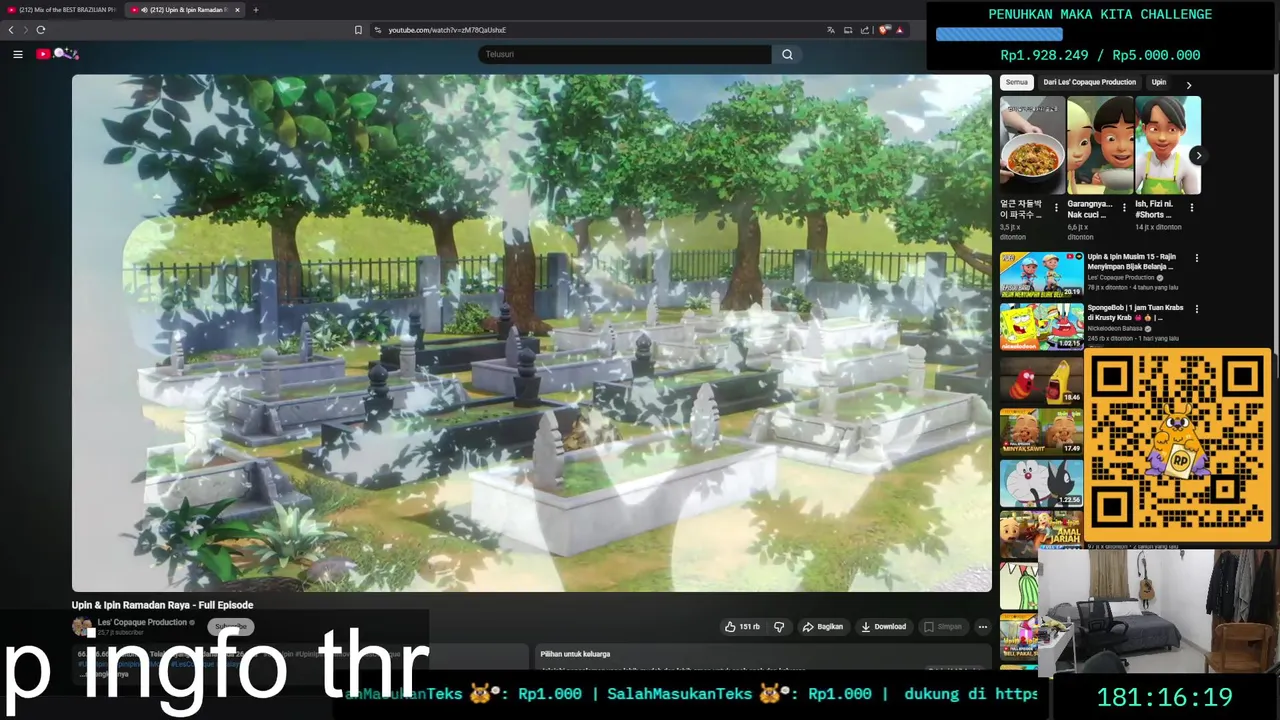The width and height of the screenshot is (1280, 720).
Task: Open the Ish, Fizi ni Short thumbnail
Action: [1167, 145]
